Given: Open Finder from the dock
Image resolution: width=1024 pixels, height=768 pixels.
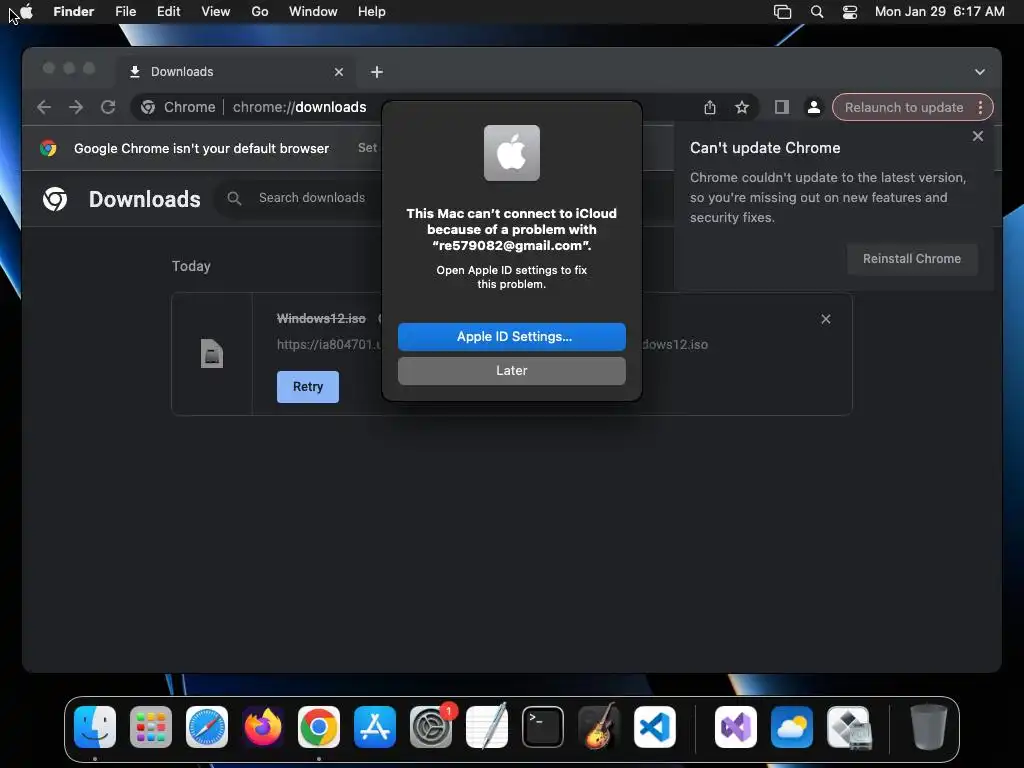Looking at the screenshot, I should pyautogui.click(x=95, y=727).
